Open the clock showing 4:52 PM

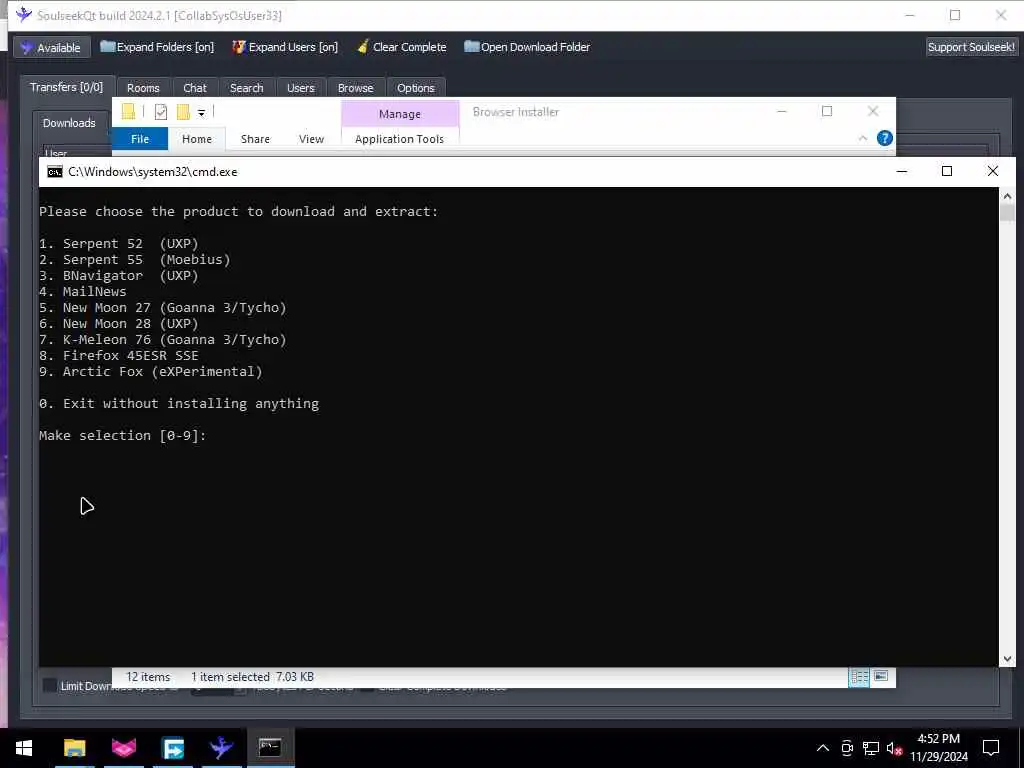938,748
